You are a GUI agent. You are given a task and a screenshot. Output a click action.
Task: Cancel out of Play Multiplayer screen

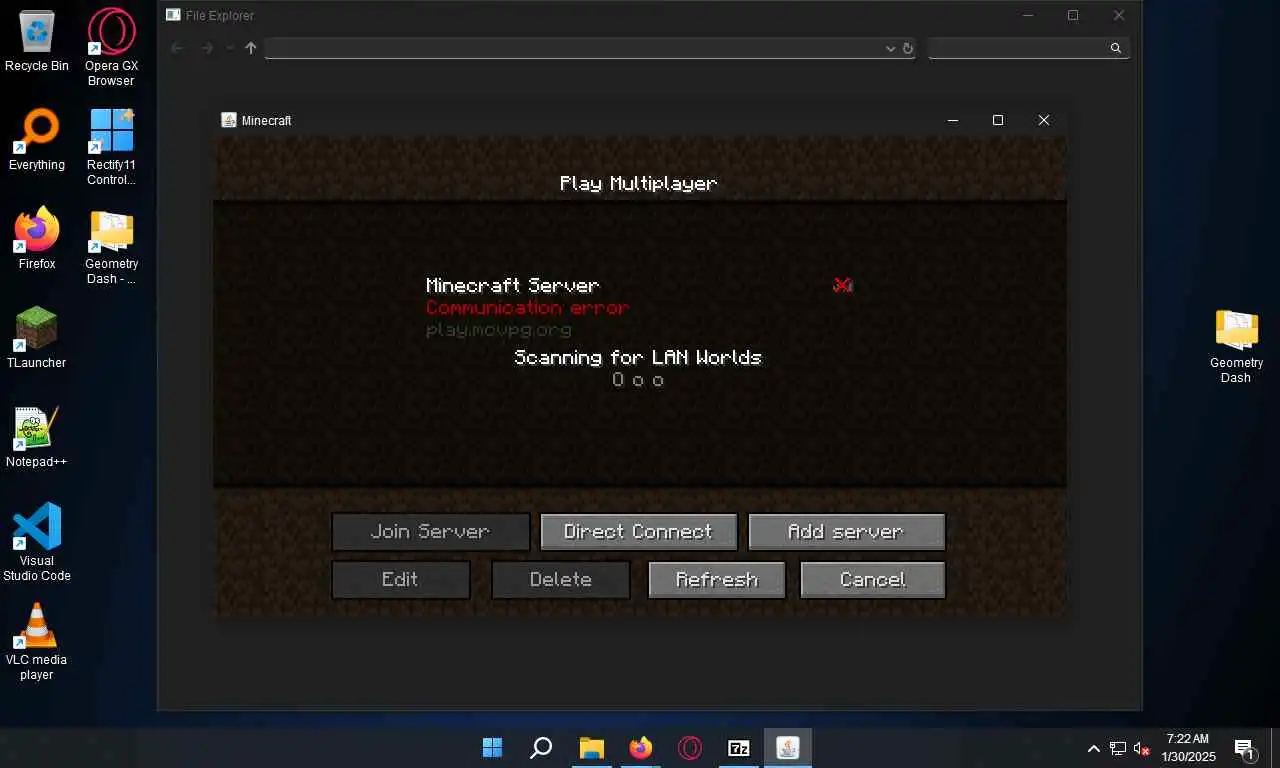(872, 580)
